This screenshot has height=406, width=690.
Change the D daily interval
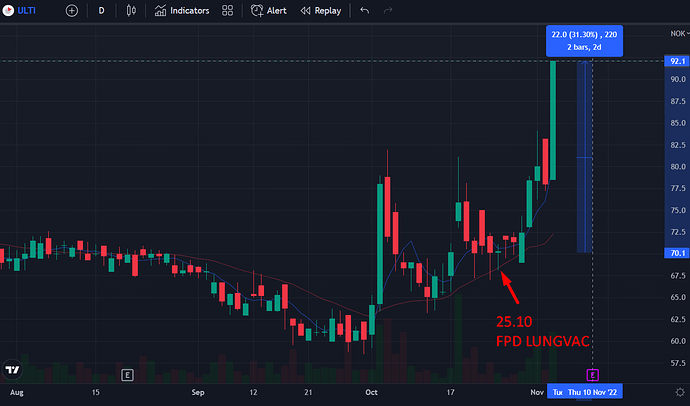pyautogui.click(x=101, y=11)
